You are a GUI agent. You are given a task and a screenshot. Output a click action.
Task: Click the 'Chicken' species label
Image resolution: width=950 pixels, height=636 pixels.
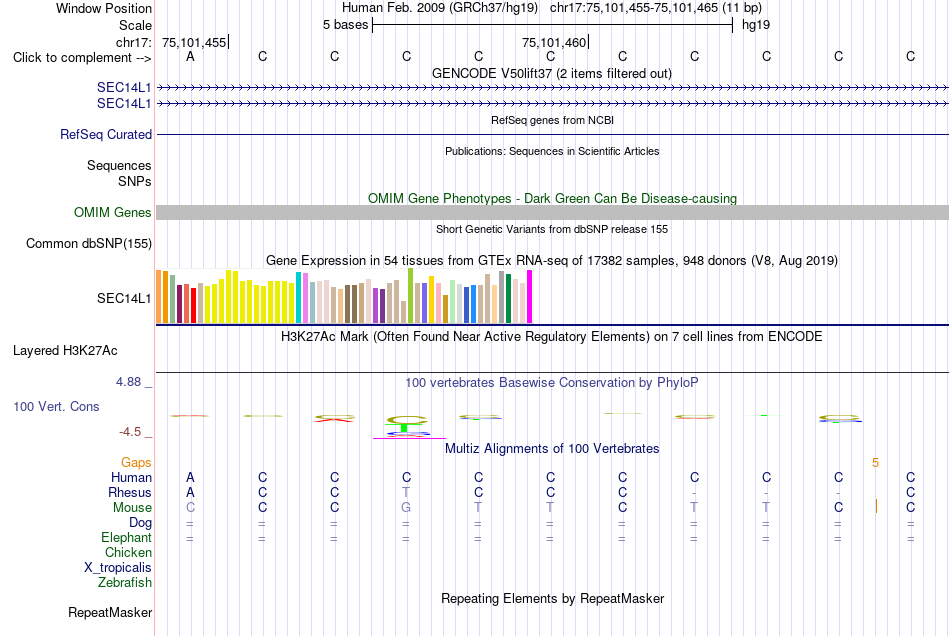[x=128, y=552]
